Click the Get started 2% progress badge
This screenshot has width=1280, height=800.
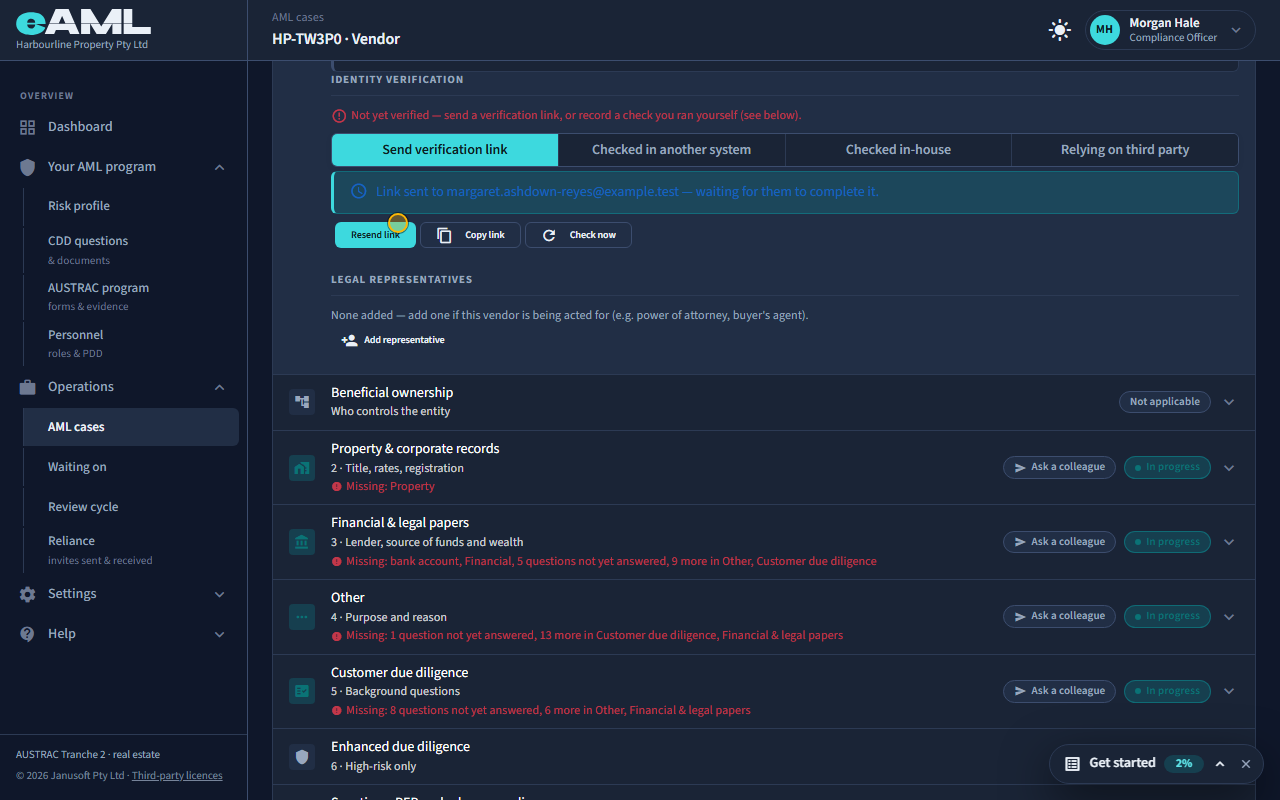1183,764
